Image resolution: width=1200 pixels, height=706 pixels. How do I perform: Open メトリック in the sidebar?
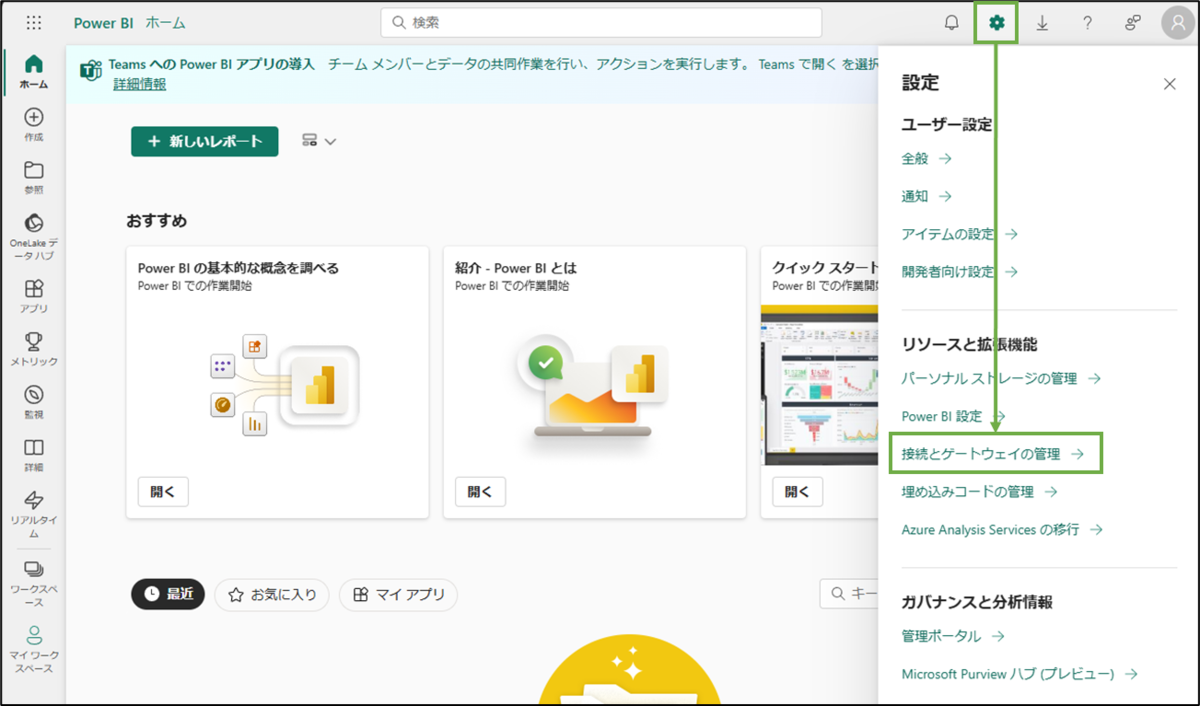coord(33,349)
